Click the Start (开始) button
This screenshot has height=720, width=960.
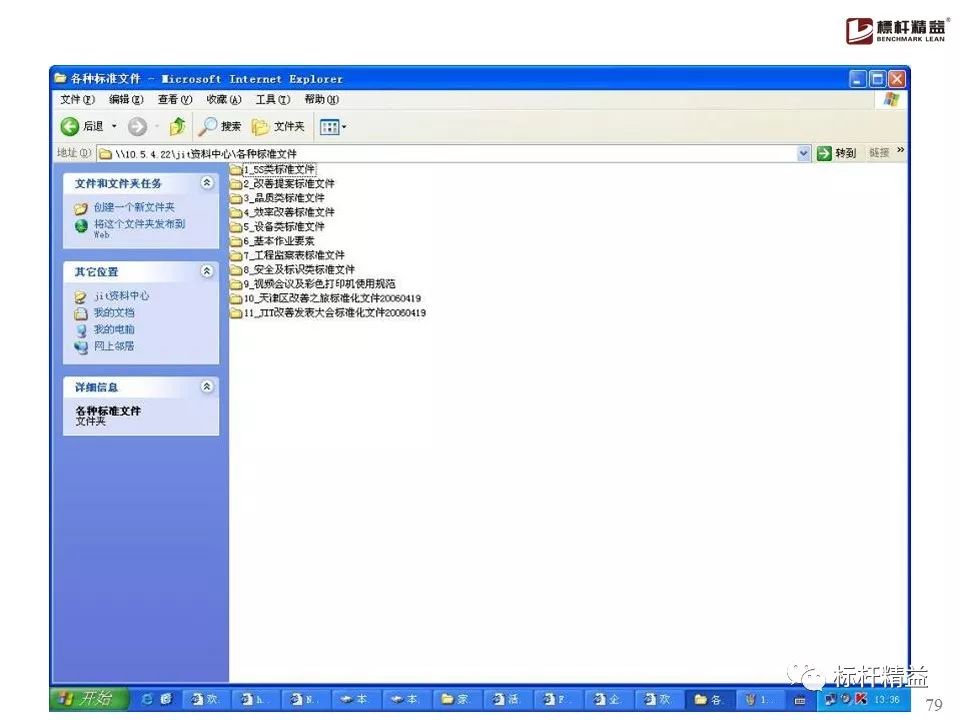89,699
